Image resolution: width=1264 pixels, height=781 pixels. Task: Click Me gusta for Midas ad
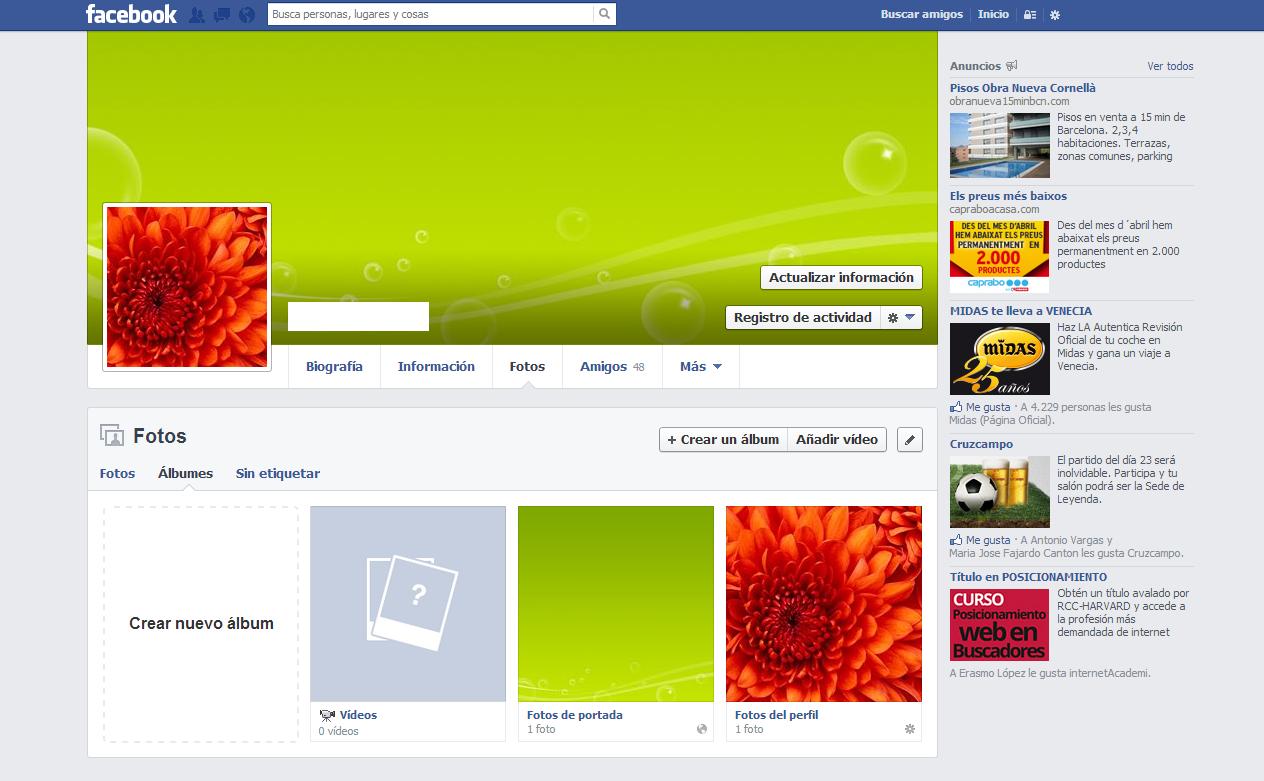pyautogui.click(x=987, y=407)
